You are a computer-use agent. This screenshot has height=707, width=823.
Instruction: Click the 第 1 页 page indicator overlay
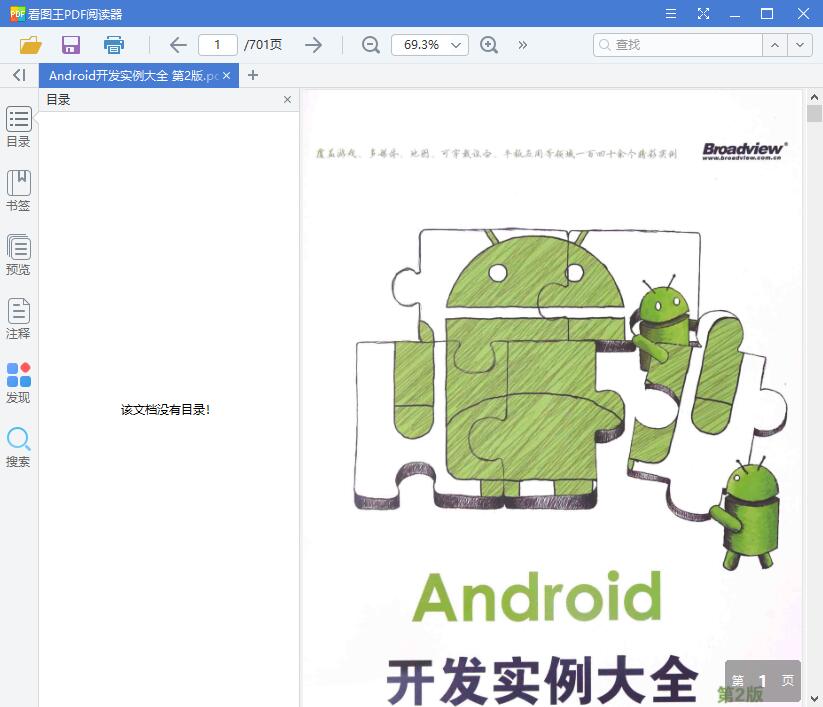tap(763, 681)
